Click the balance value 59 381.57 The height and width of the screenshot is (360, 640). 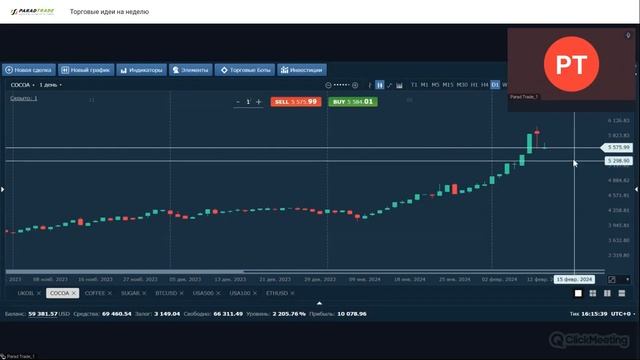[x=43, y=314]
